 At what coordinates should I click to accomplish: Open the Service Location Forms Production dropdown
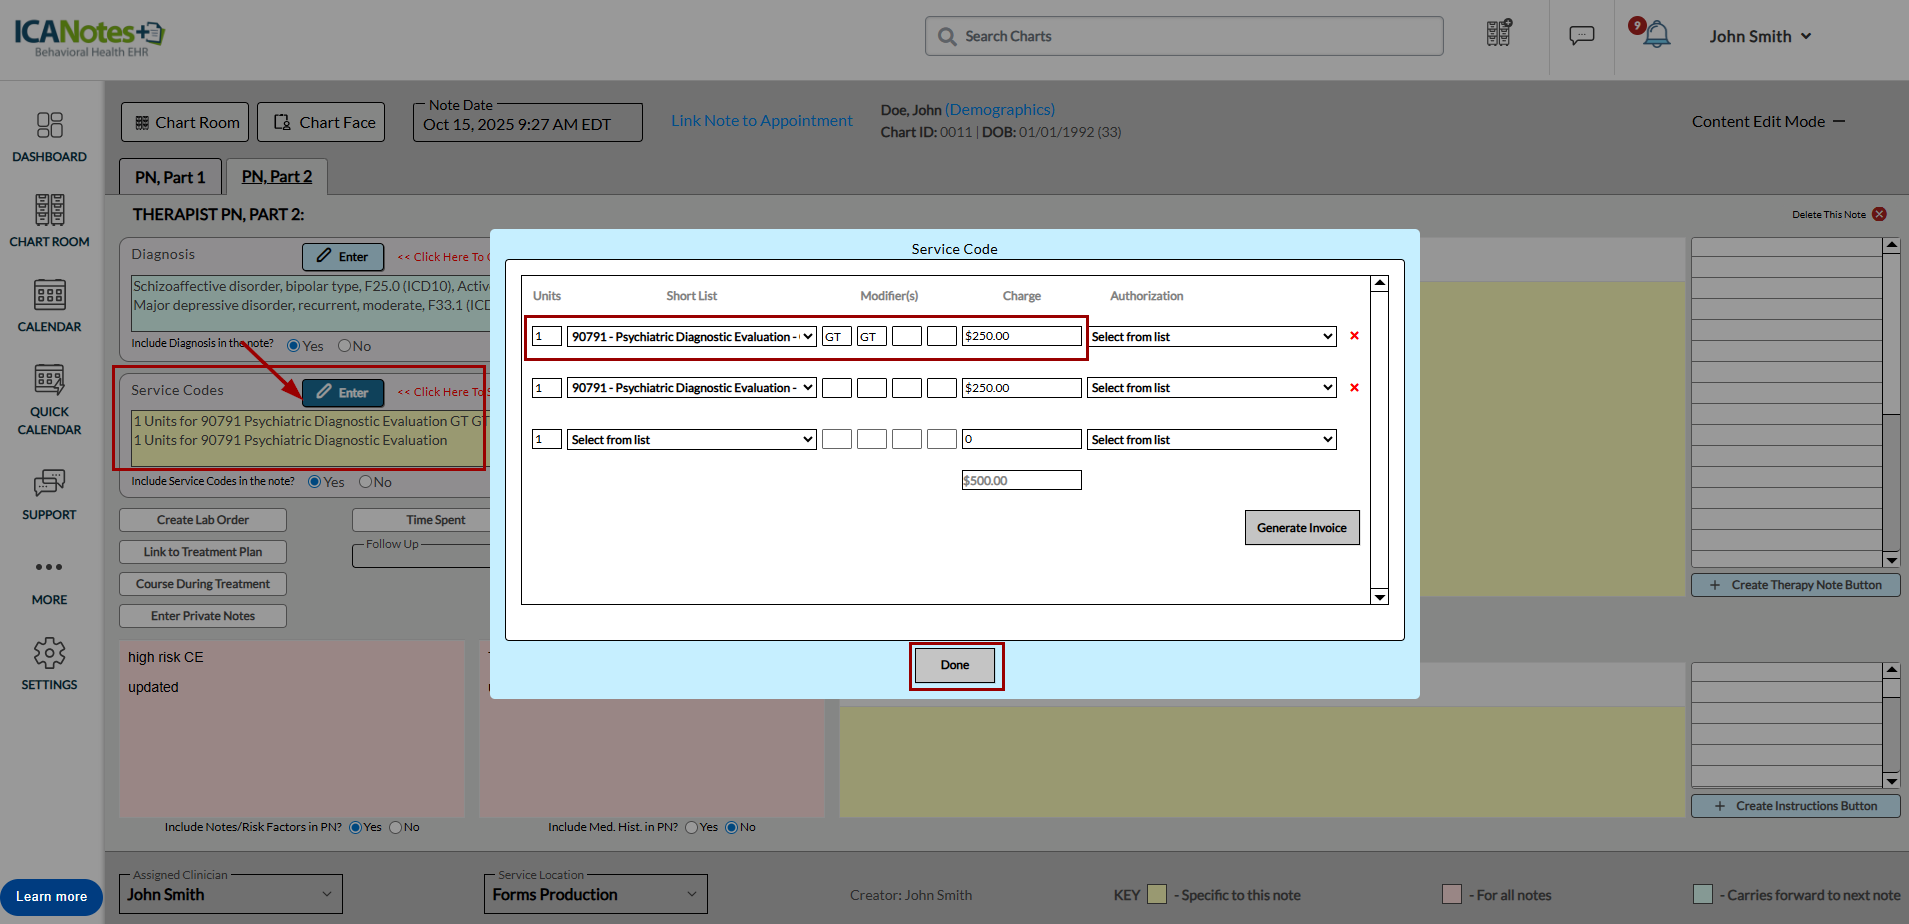595,895
